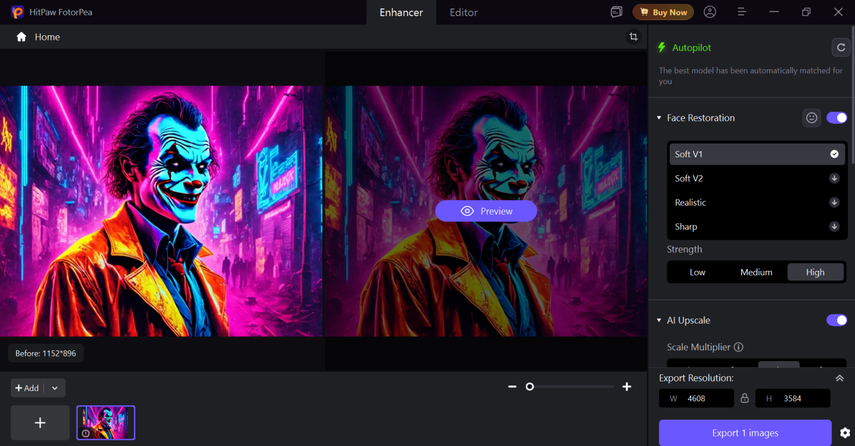Click the export height H field
This screenshot has width=855, height=446.
pos(792,398)
